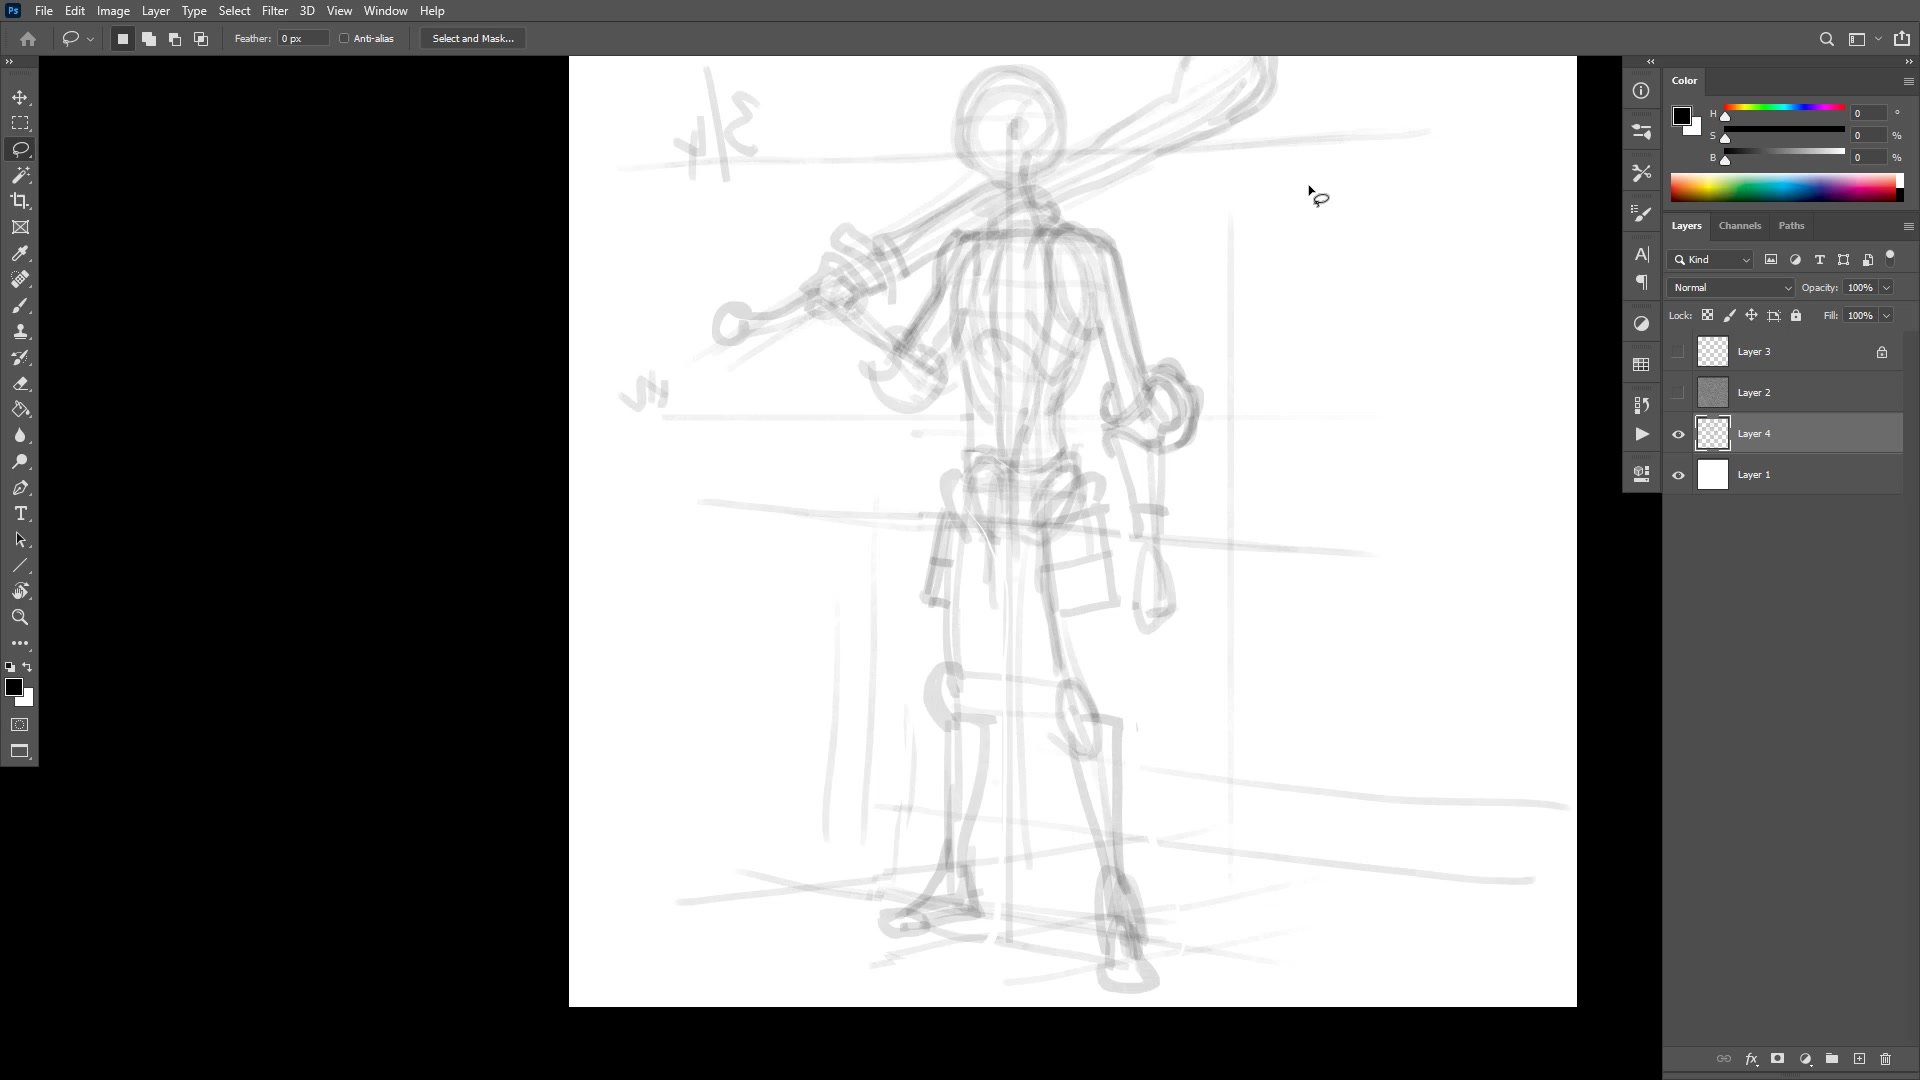Open the blend mode Normal dropdown

click(1731, 288)
